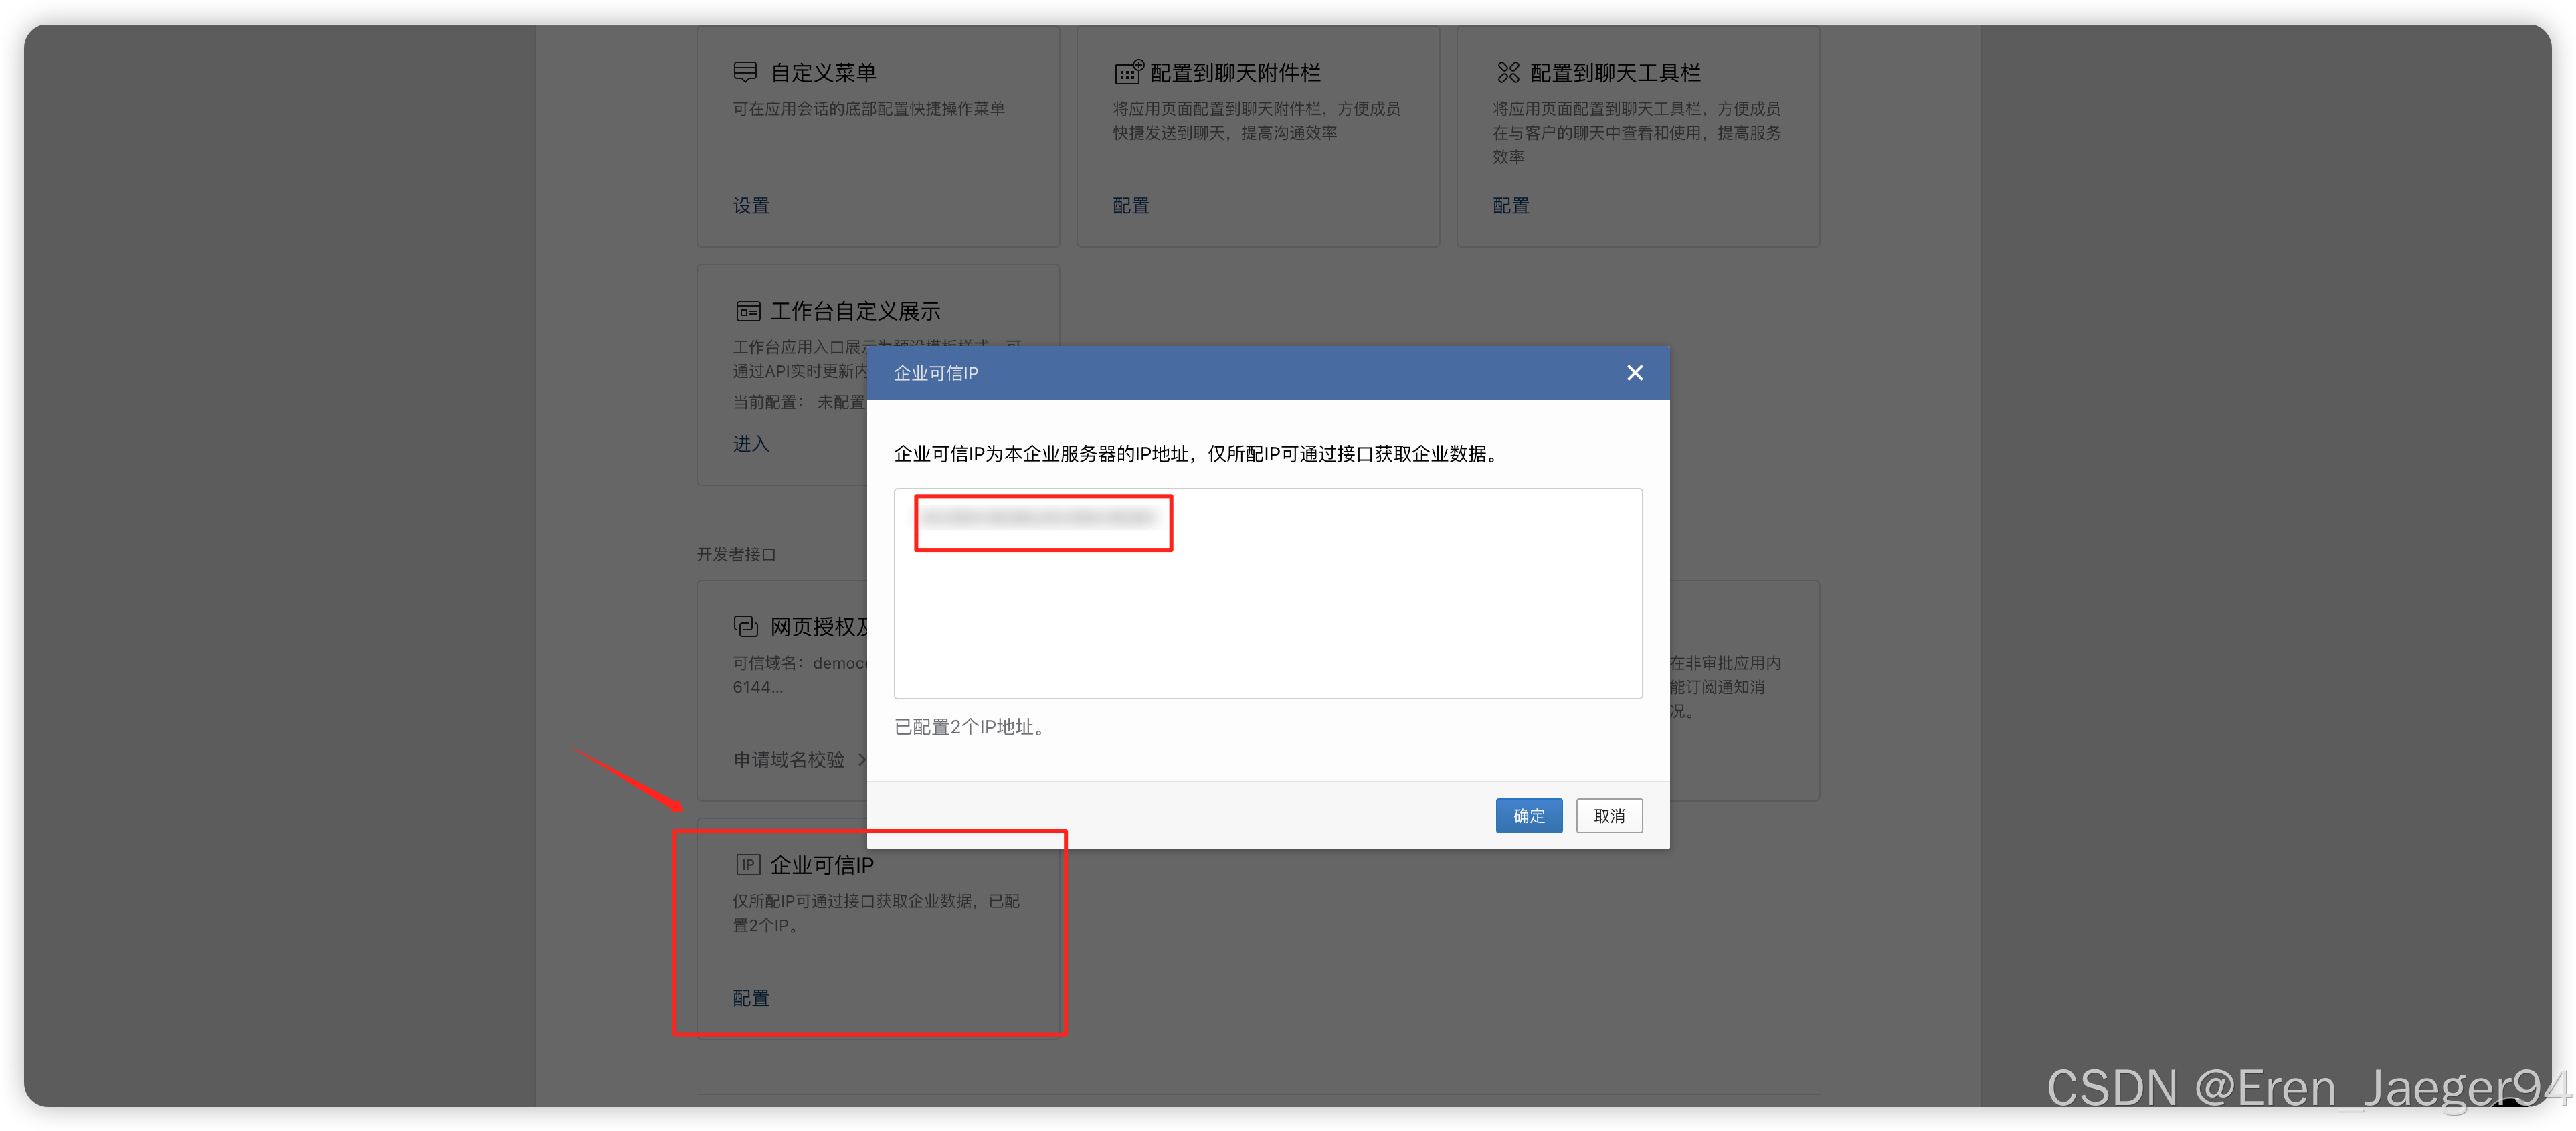Select the highlighted IP entry in the dialog
This screenshot has width=2576, height=1131.
[x=1043, y=522]
